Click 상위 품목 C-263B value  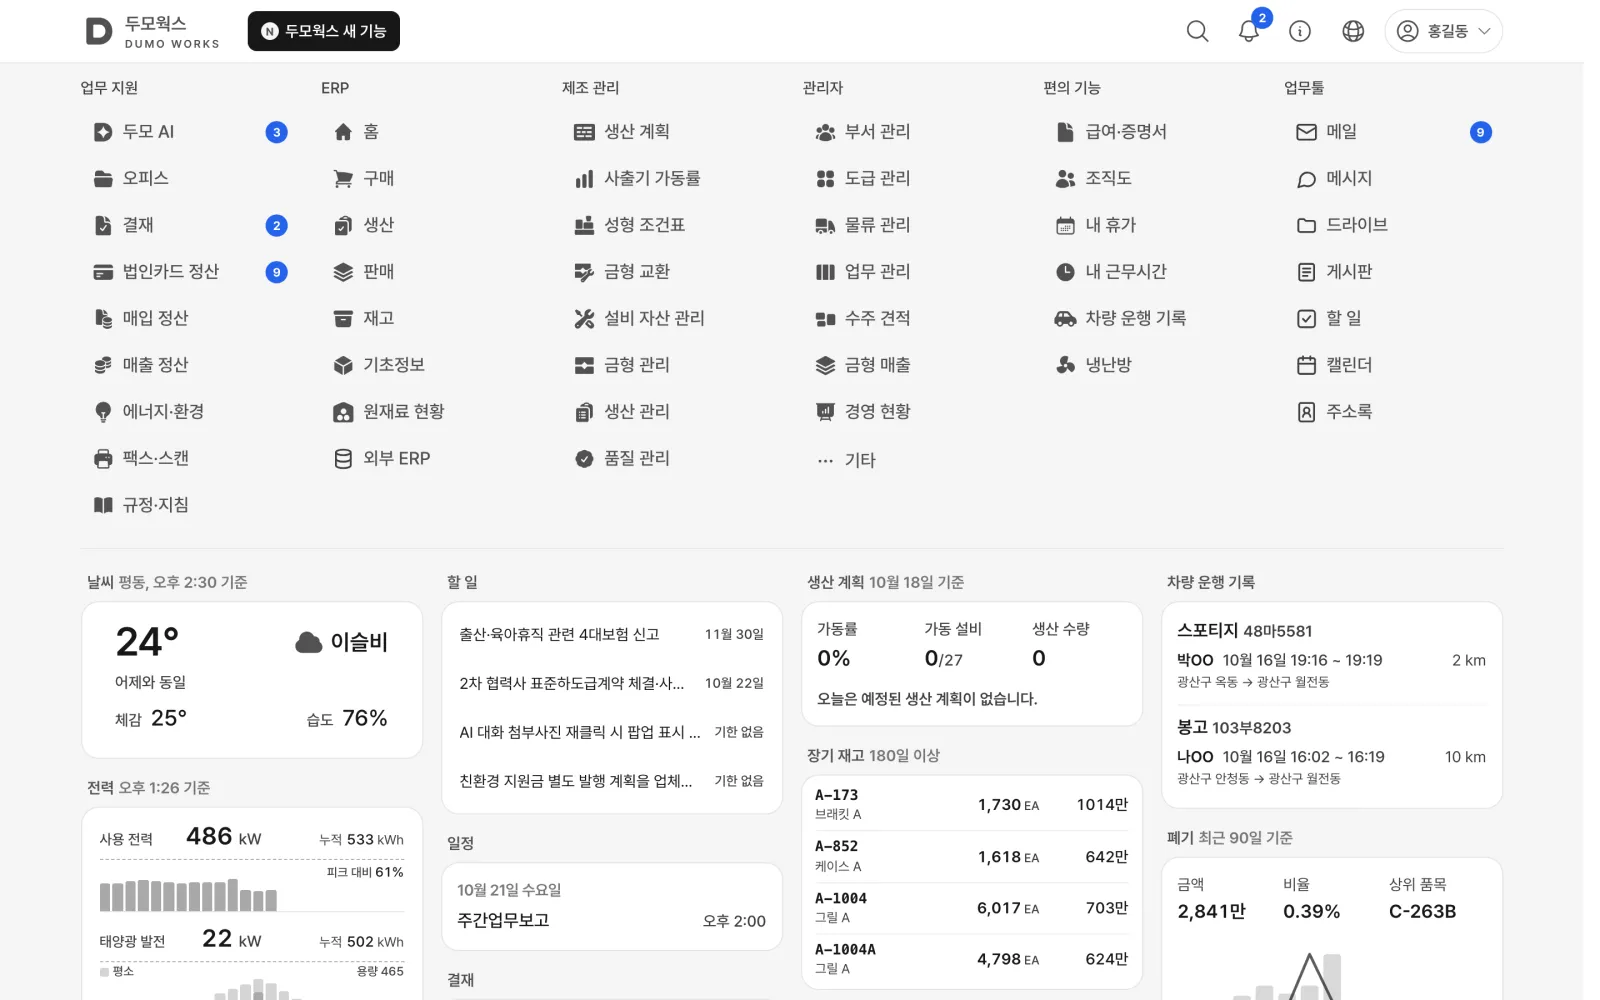click(x=1422, y=911)
